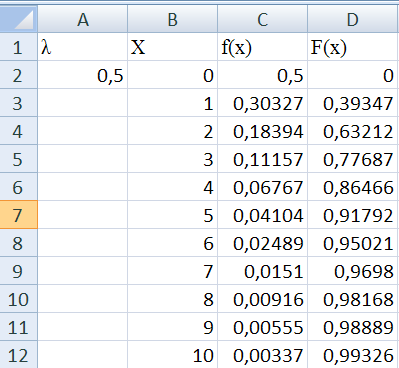Viewport: 399px width, 368px height.
Task: Click cell B1 labeled X
Action: click(172, 47)
